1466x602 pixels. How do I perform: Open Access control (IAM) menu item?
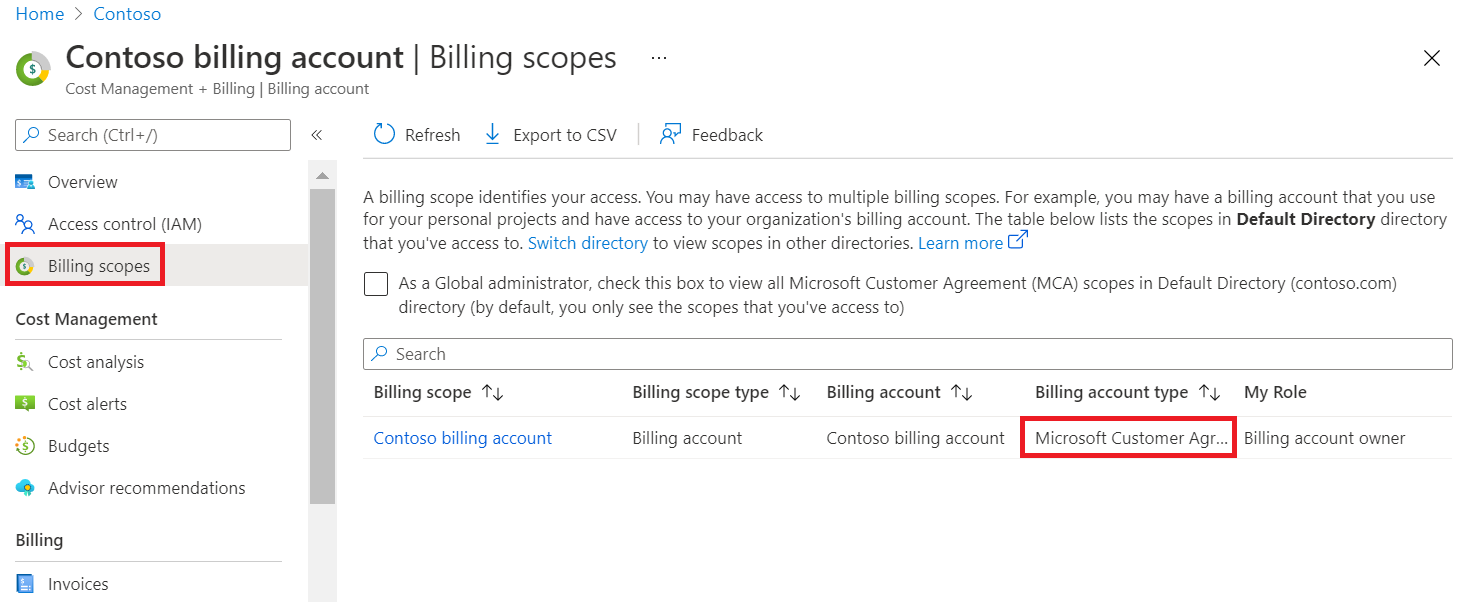click(x=124, y=224)
